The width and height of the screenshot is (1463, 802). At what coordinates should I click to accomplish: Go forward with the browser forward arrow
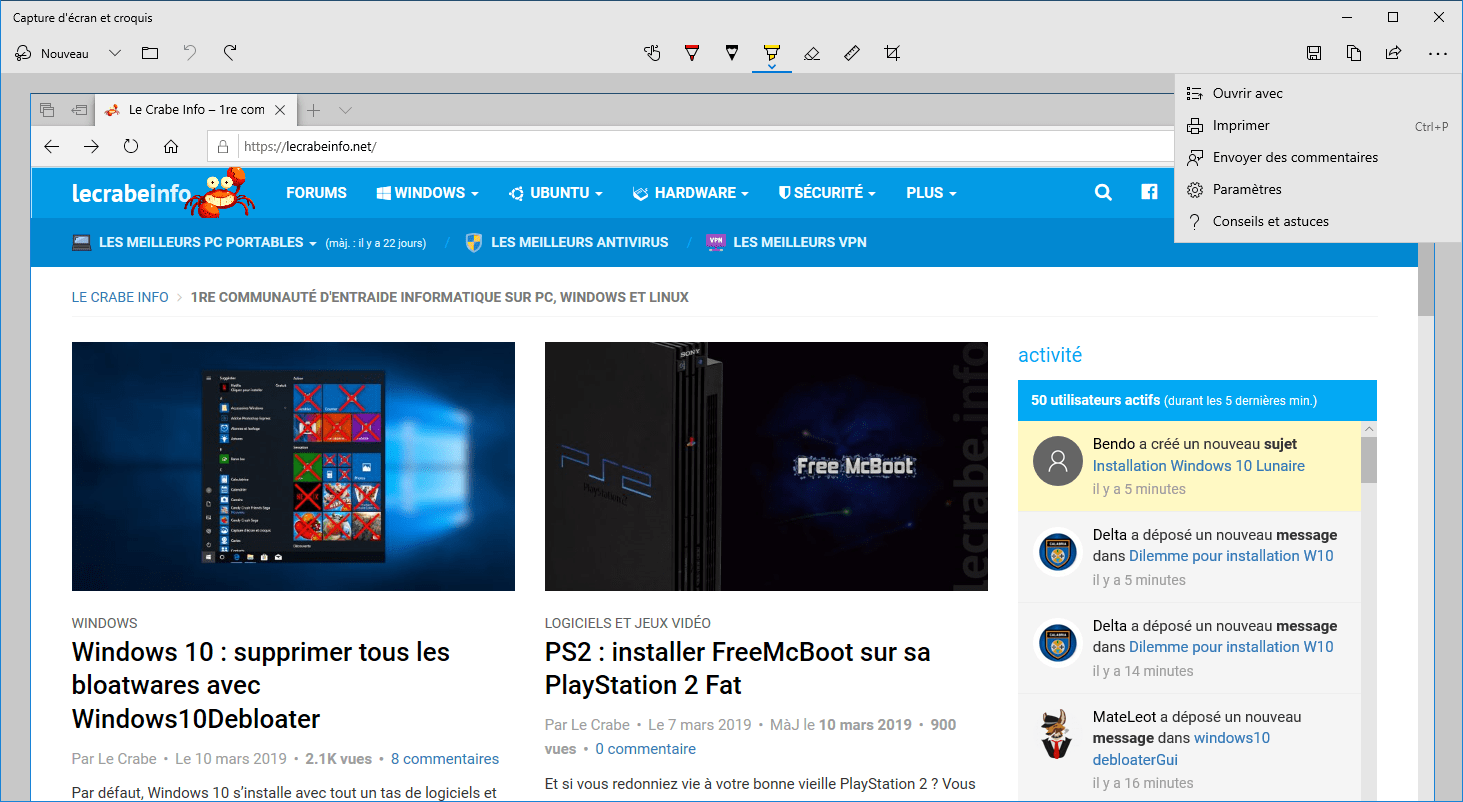[x=91, y=146]
